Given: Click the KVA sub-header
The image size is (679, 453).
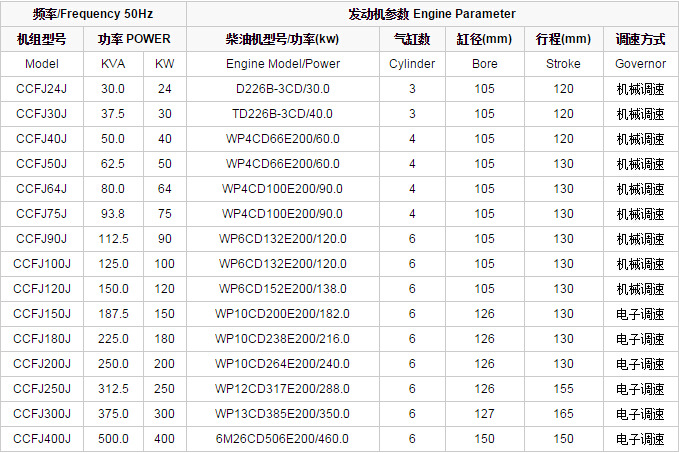Looking at the screenshot, I should click(113, 64).
